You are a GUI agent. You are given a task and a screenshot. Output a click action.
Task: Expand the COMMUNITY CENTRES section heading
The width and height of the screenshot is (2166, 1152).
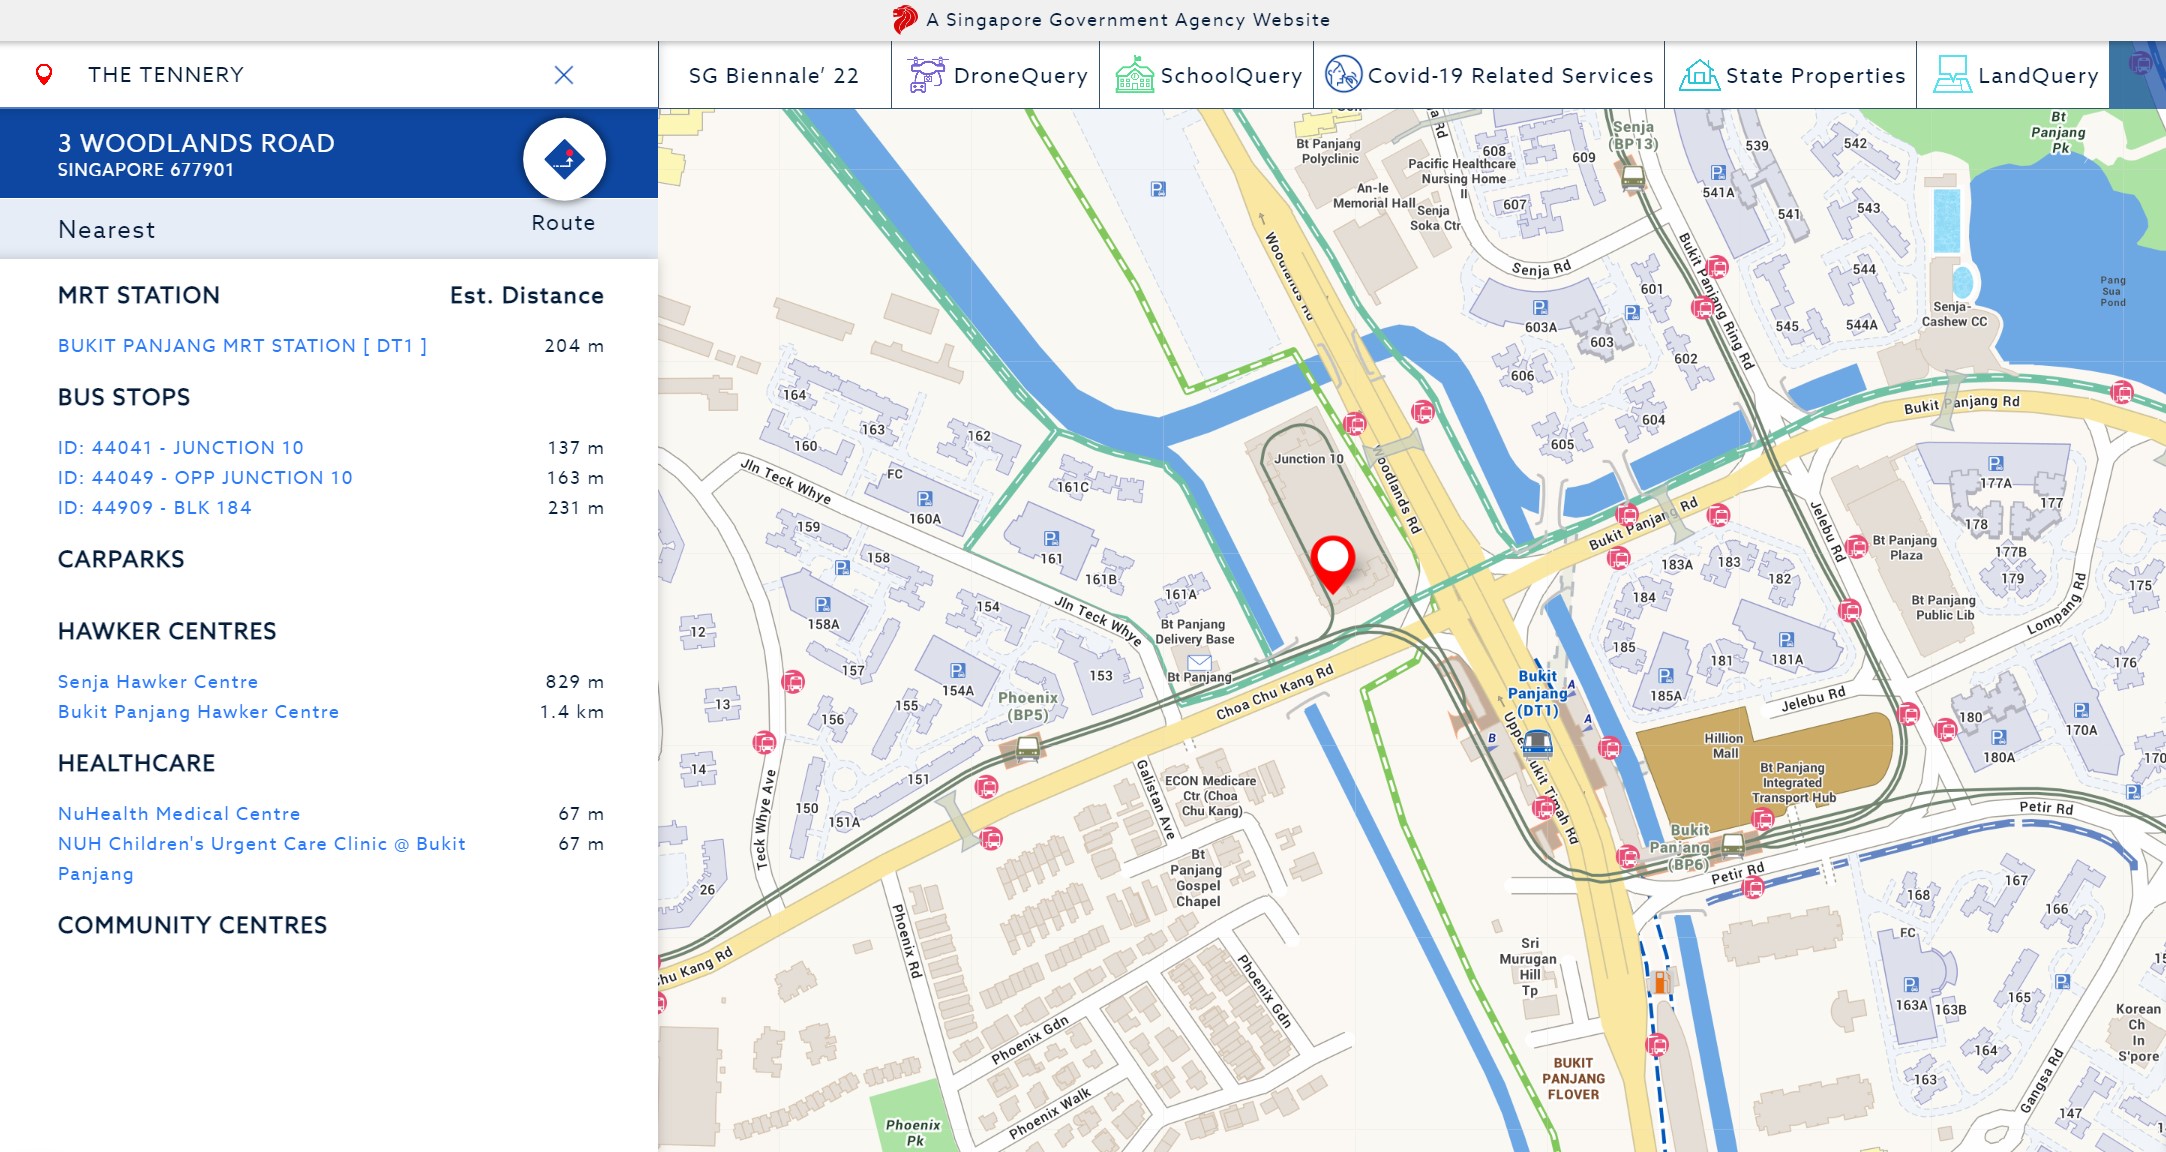click(x=192, y=925)
